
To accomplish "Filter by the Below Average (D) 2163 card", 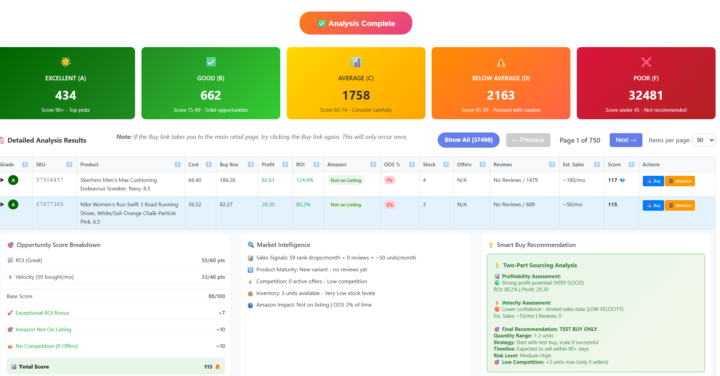I will point(501,83).
